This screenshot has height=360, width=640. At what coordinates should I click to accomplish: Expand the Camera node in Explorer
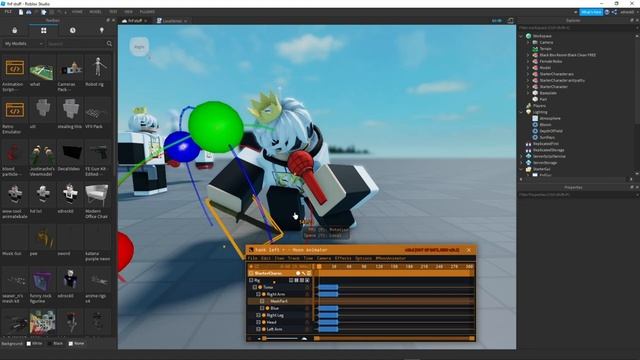coord(528,42)
